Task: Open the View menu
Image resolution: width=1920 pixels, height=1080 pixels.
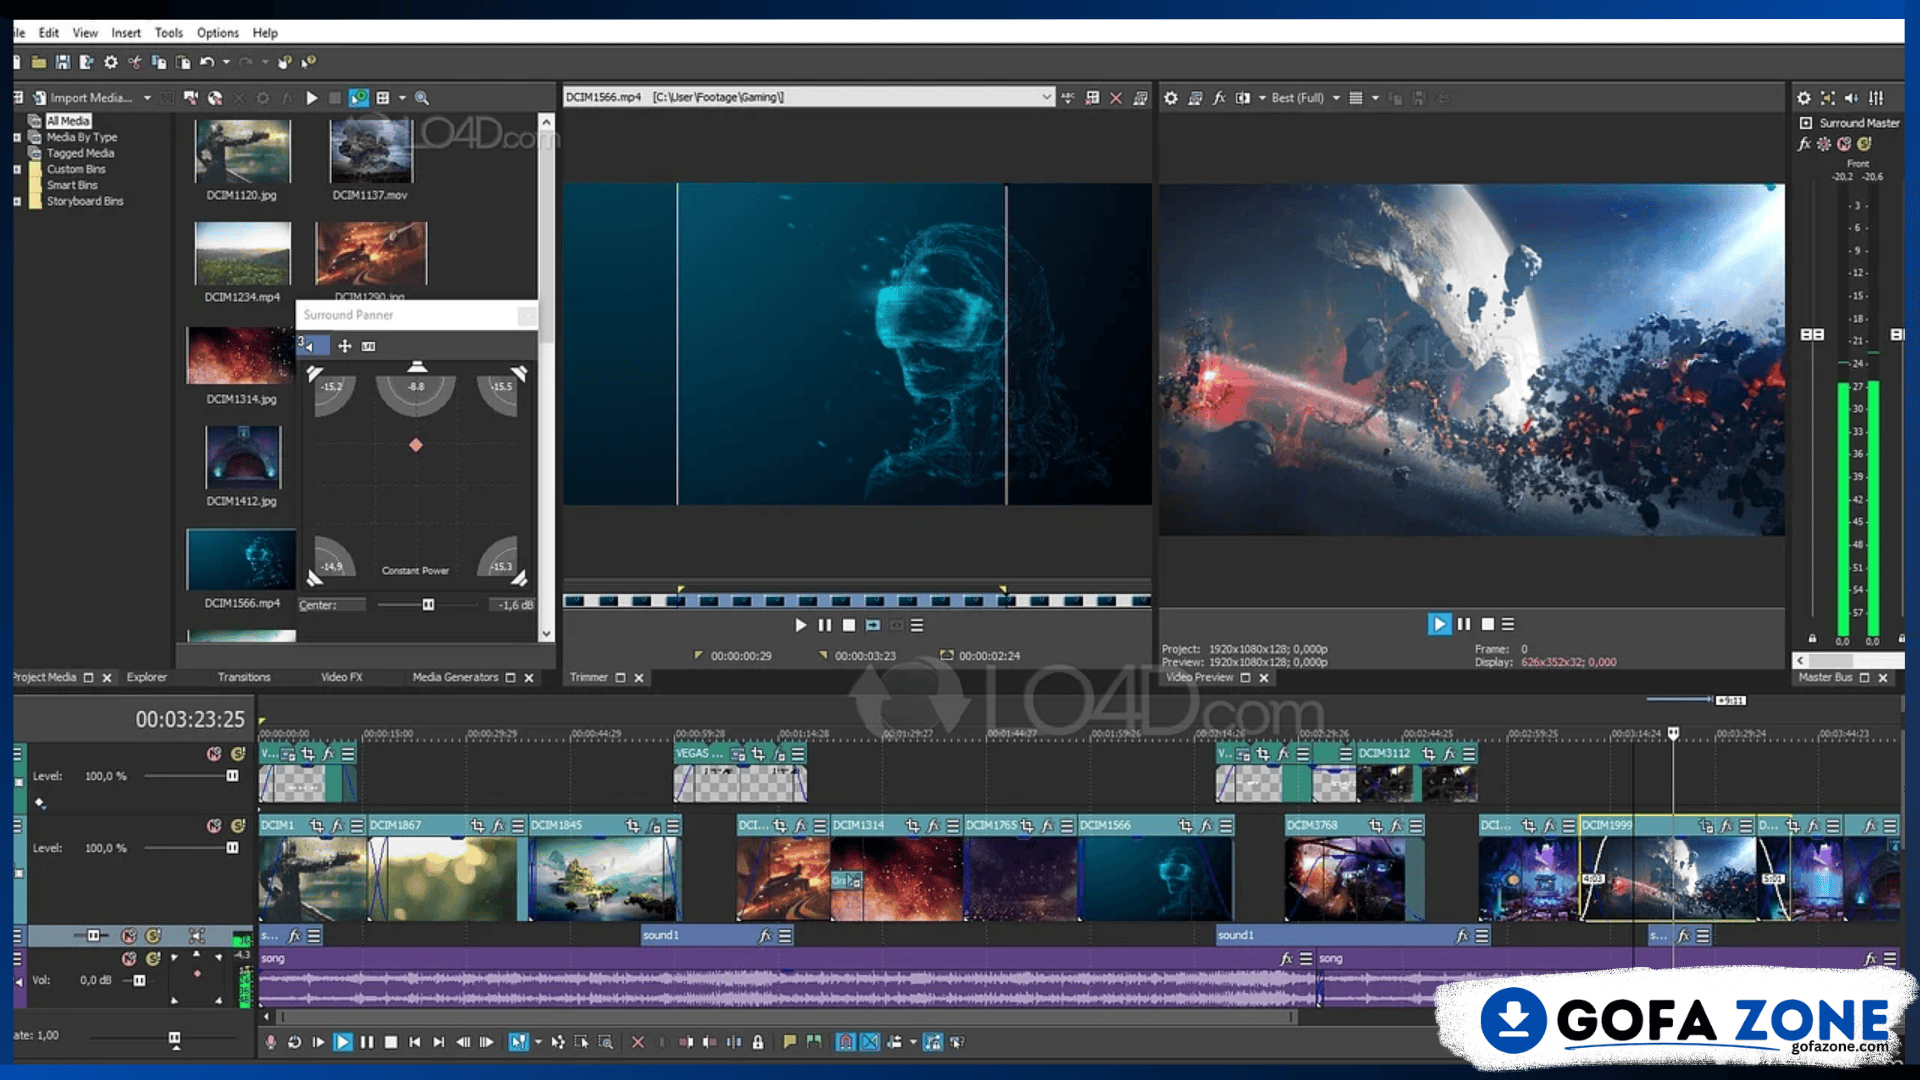Action: (85, 32)
